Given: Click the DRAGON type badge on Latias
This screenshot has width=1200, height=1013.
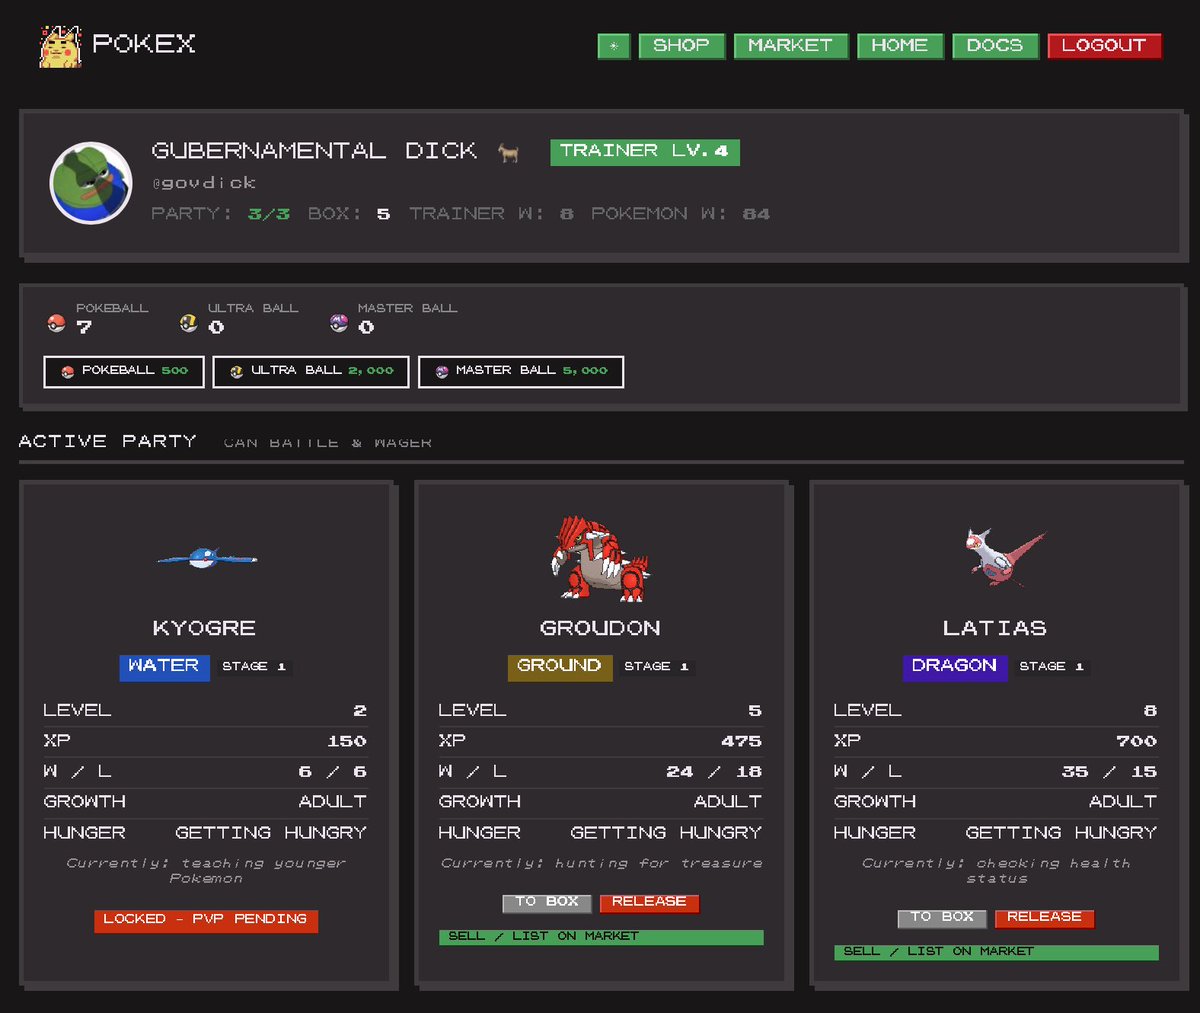Looking at the screenshot, I should click(955, 667).
